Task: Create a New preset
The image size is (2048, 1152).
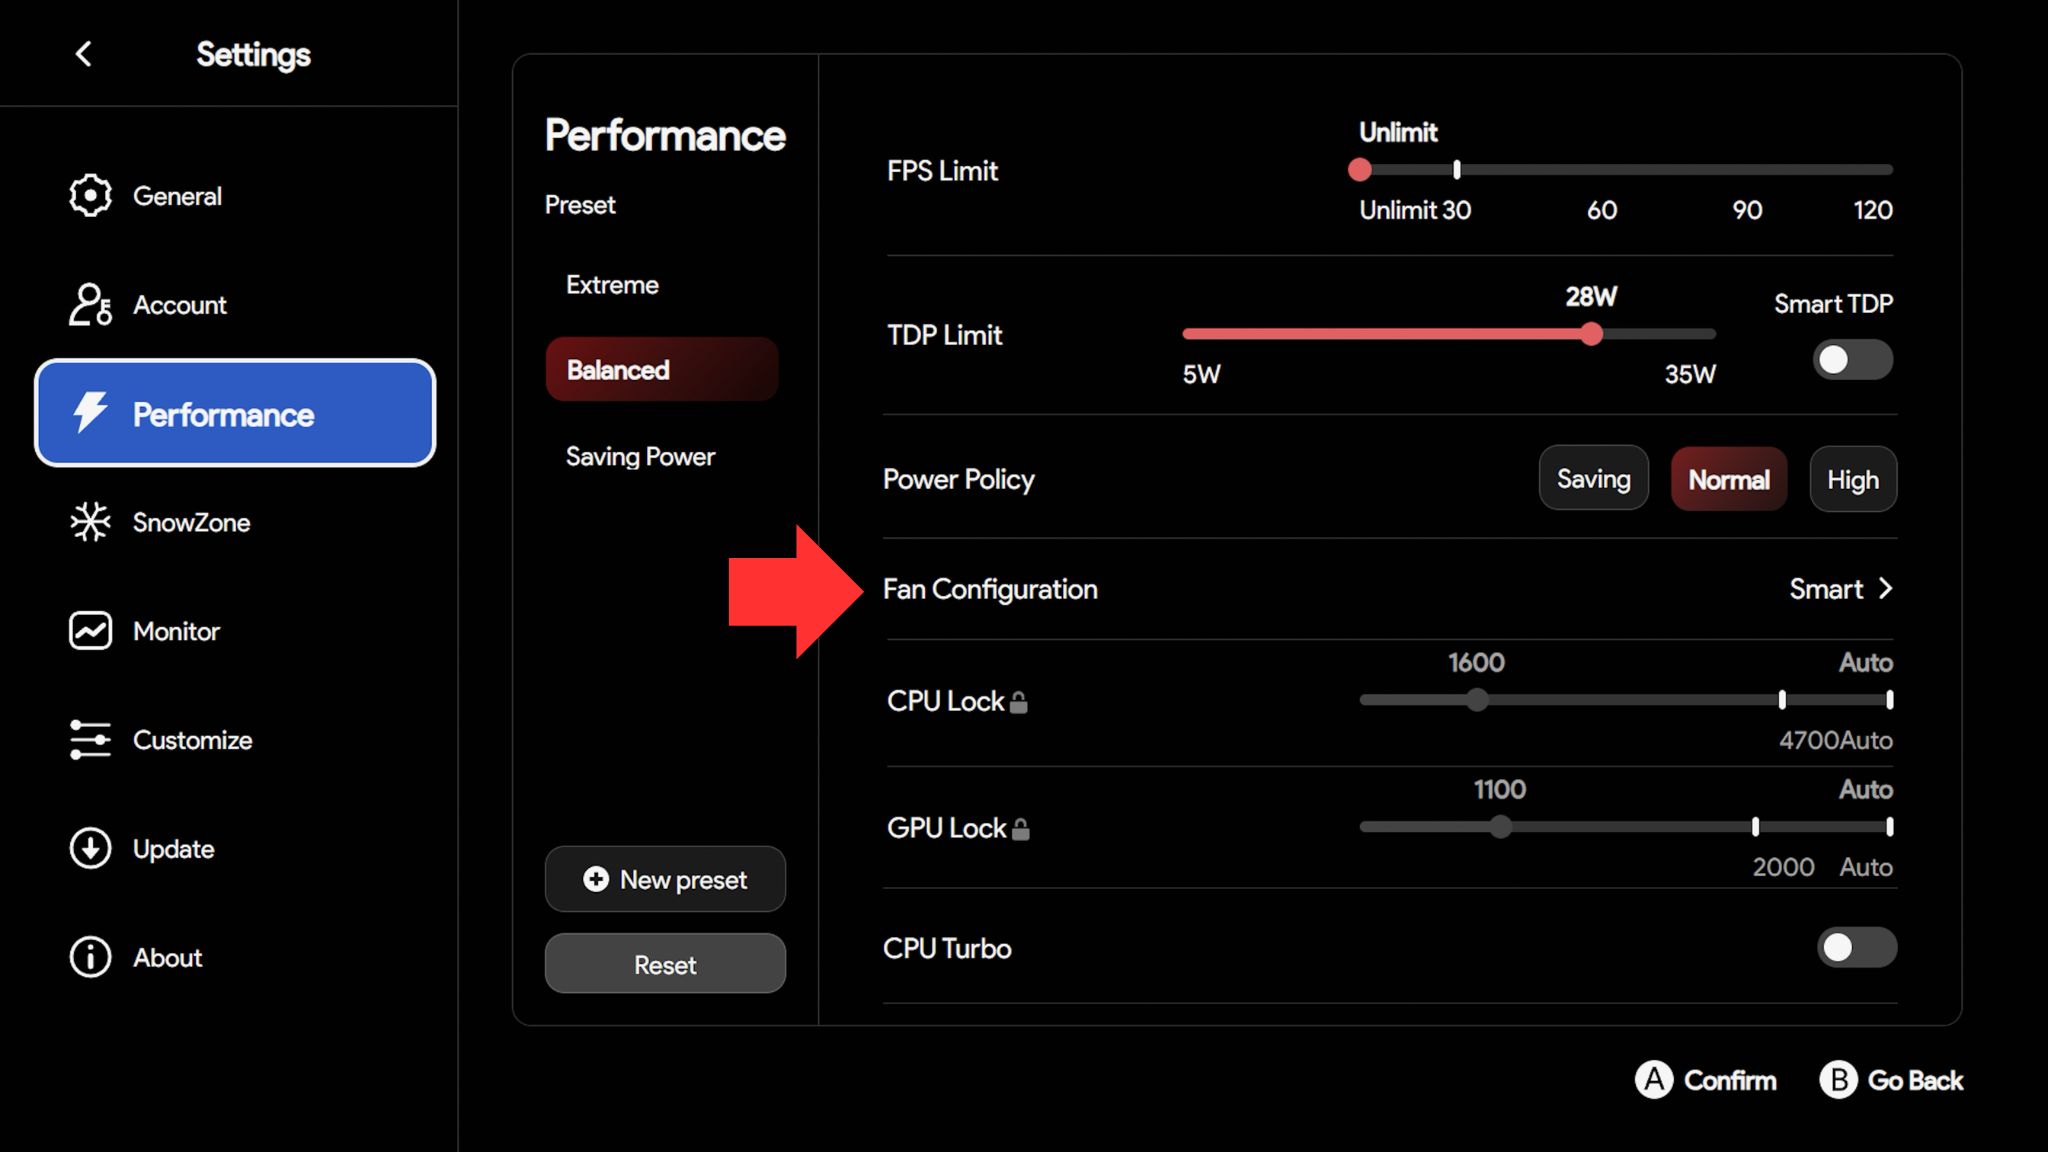Action: (x=665, y=880)
